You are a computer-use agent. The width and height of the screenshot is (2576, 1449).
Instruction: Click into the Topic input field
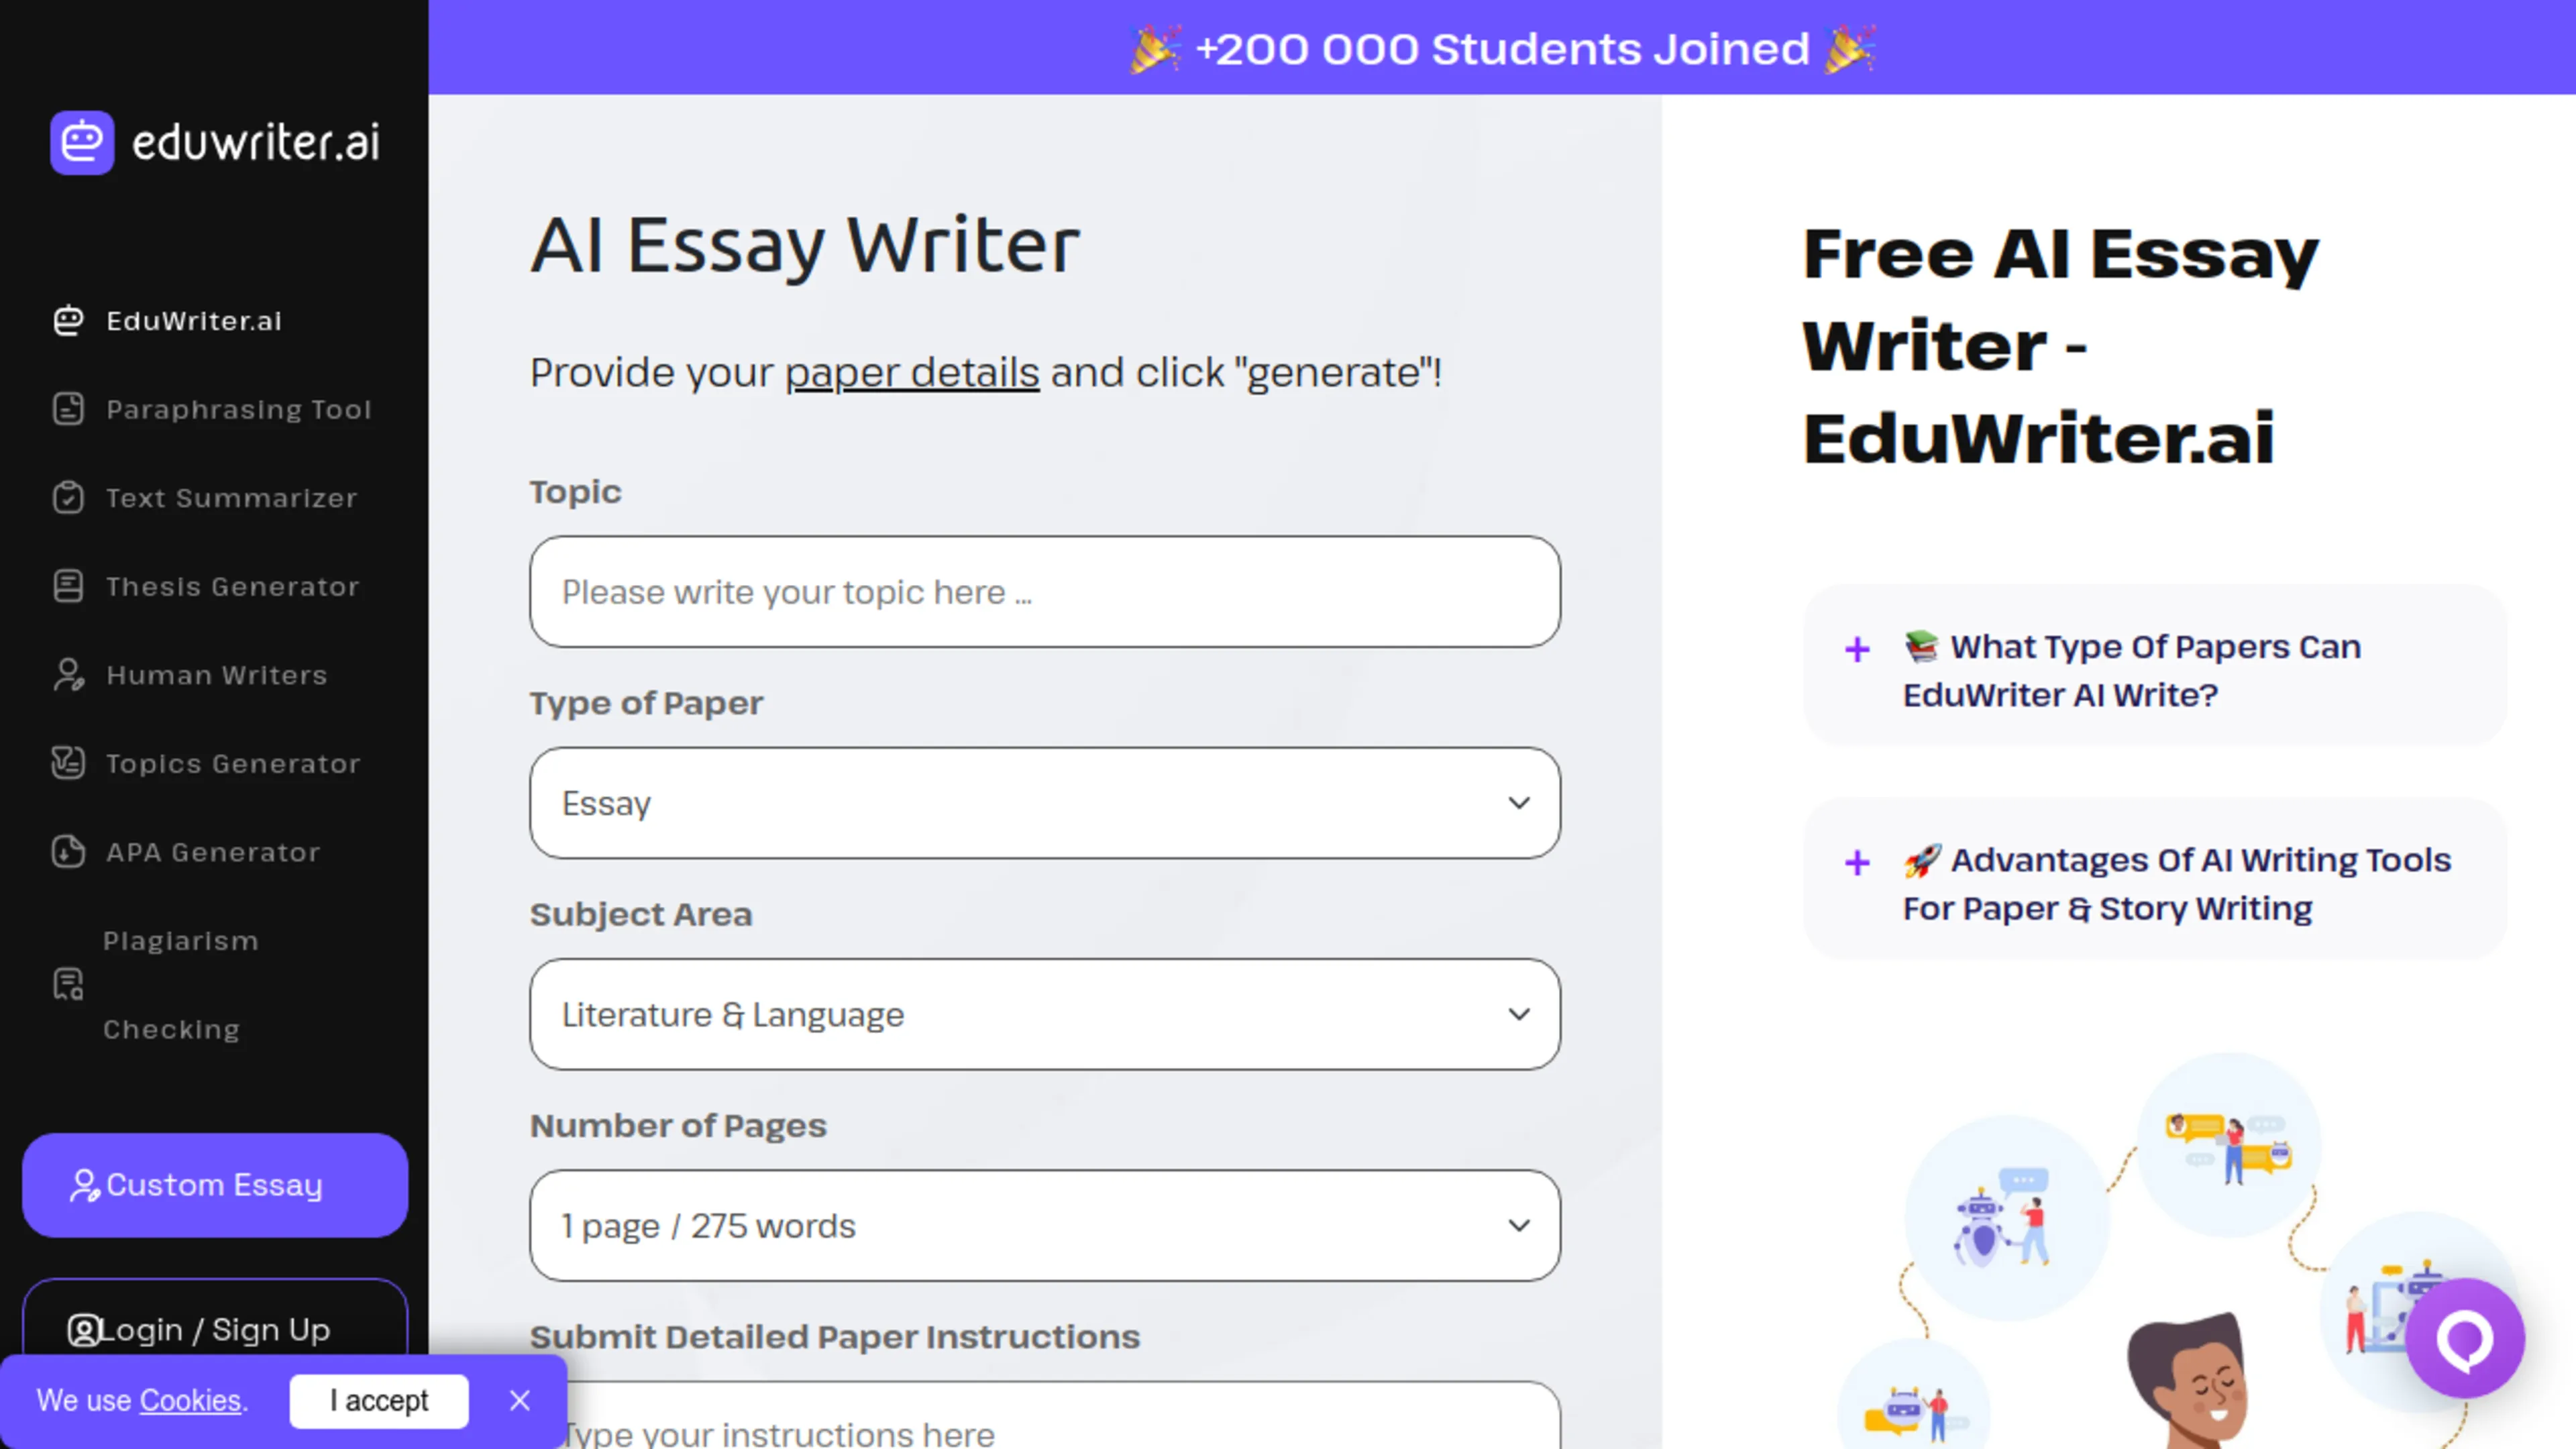pyautogui.click(x=1045, y=592)
